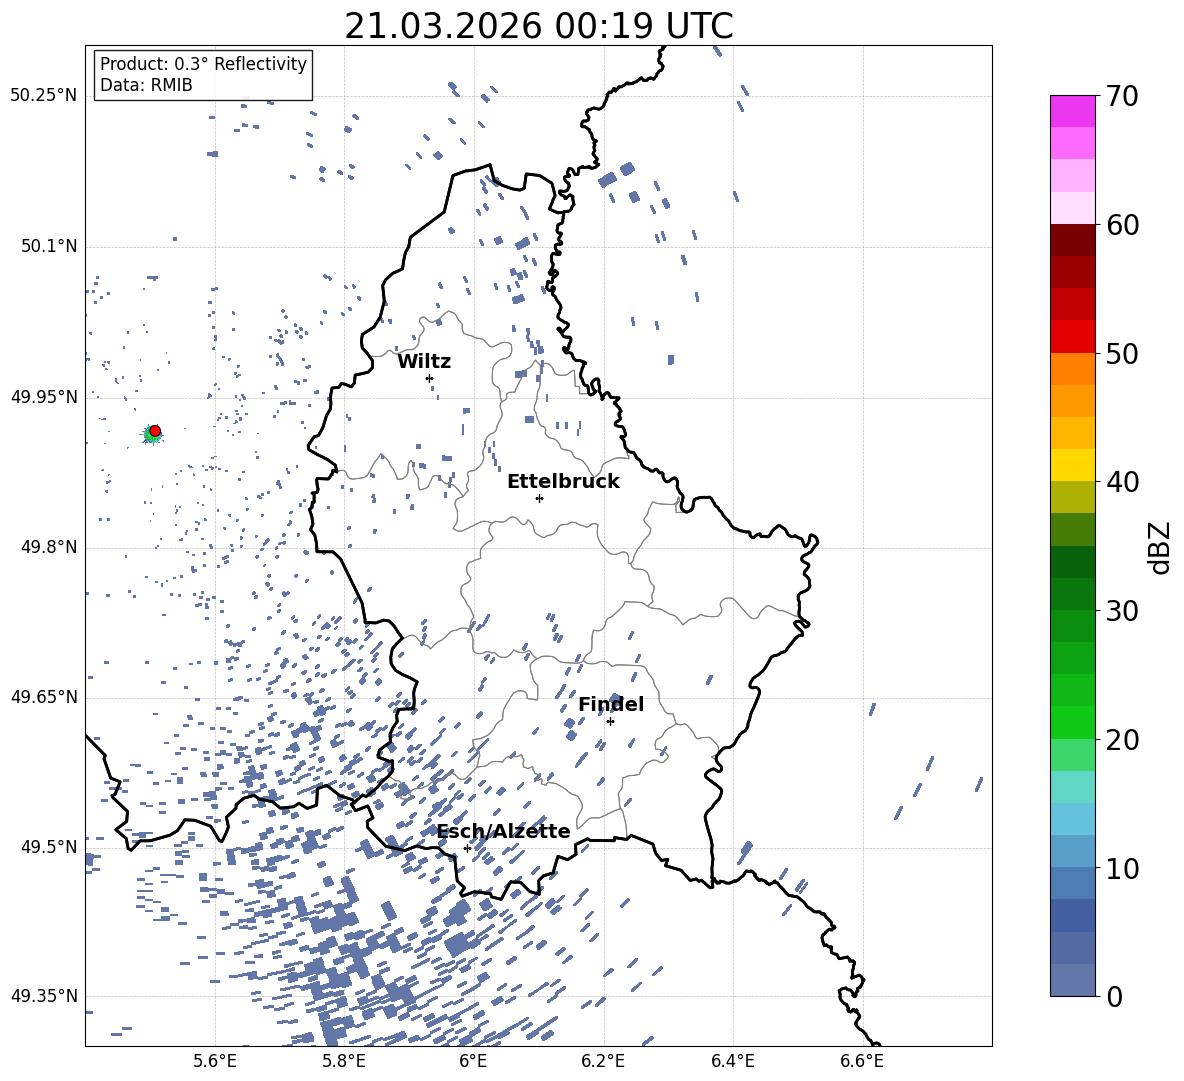Click the 49.5°N latitude label
1184x1081 pixels.
[x=49, y=847]
